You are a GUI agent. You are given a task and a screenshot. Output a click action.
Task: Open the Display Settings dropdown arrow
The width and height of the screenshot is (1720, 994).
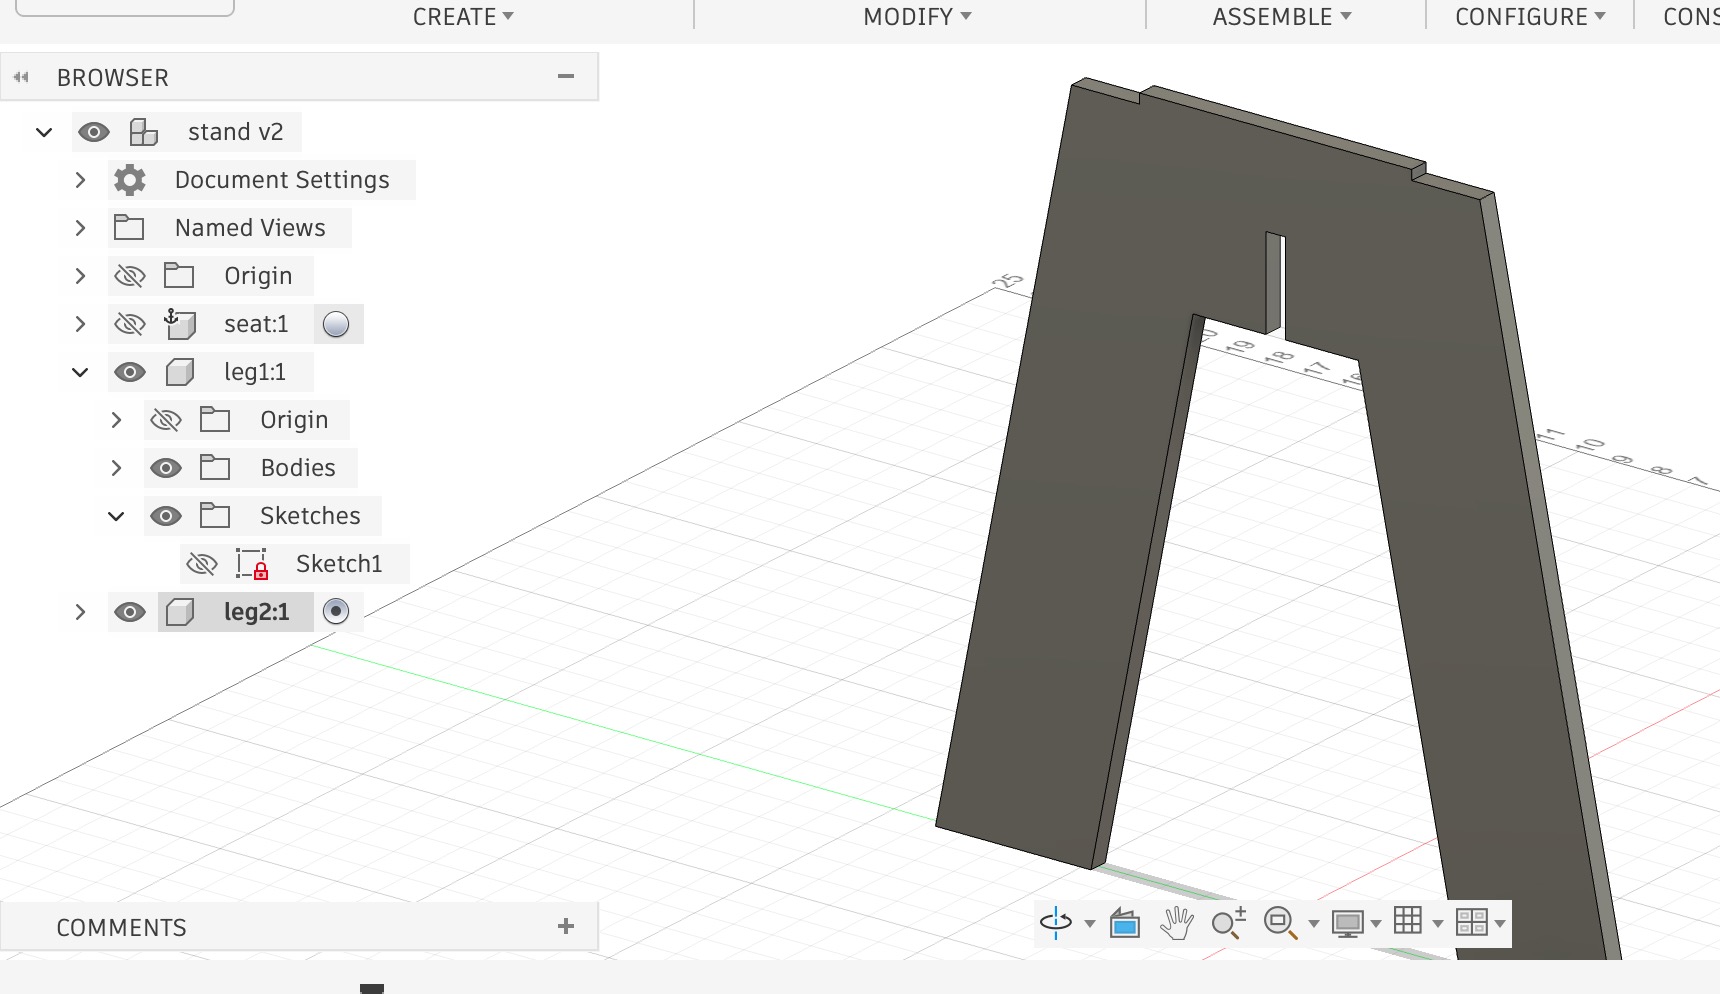click(x=1376, y=924)
